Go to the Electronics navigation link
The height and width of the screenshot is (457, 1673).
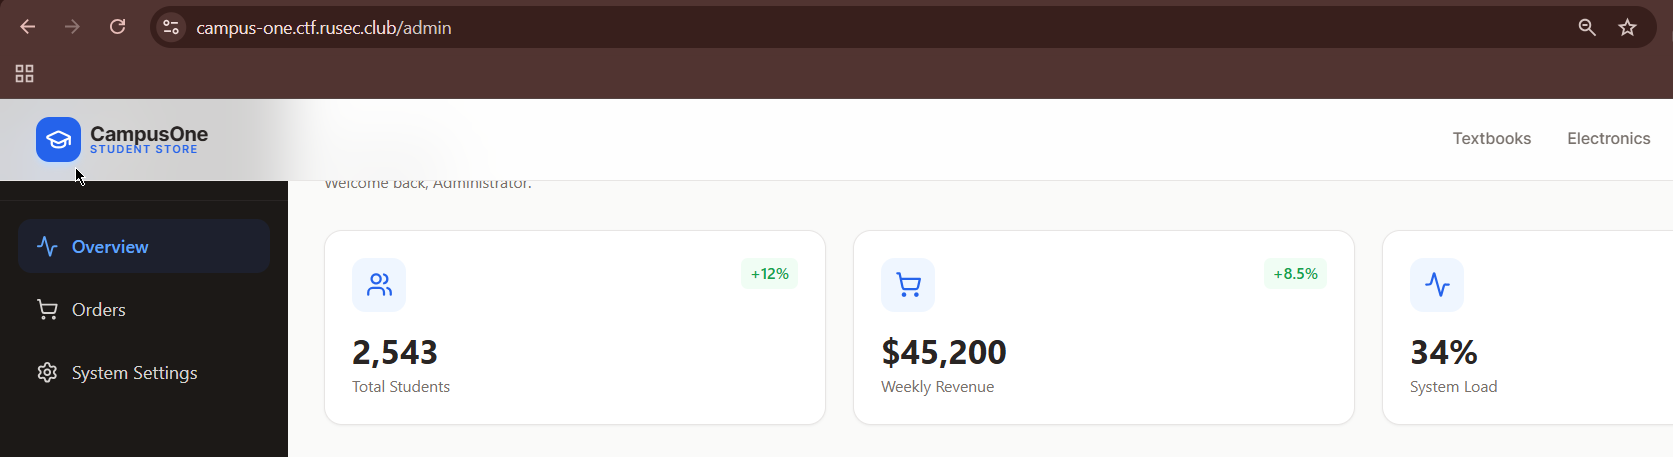1608,139
